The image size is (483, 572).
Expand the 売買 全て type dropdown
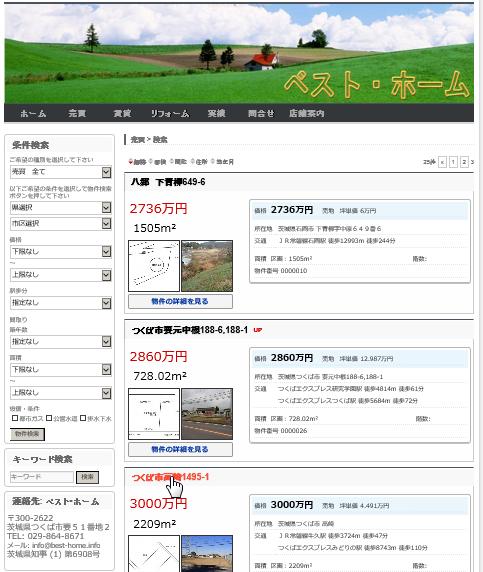click(x=61, y=172)
